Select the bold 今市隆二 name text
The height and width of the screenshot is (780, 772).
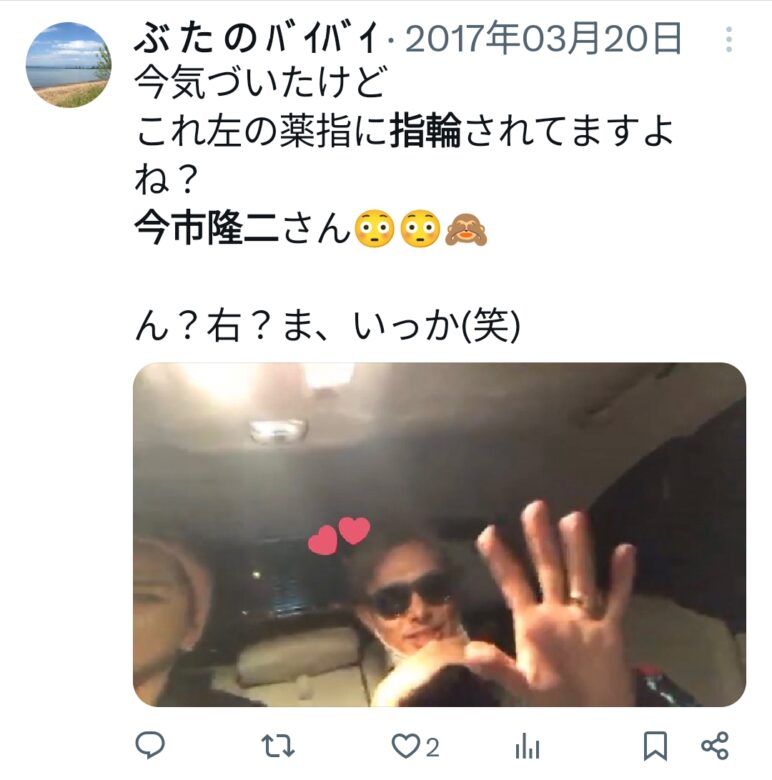[x=206, y=228]
